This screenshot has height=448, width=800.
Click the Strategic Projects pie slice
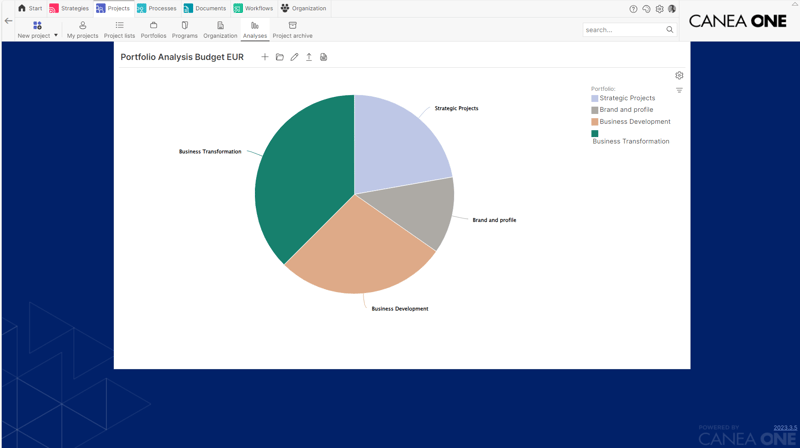(x=395, y=143)
